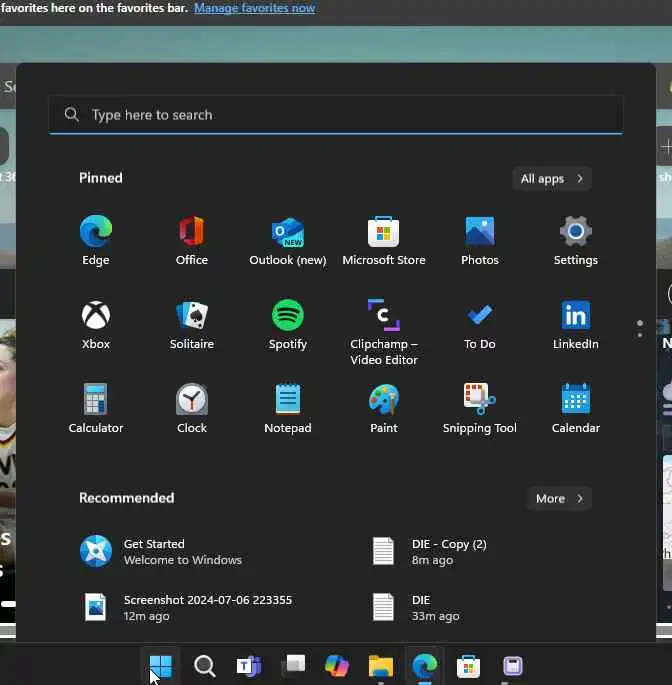Expand the All apps list
This screenshot has height=685, width=672.
click(552, 179)
